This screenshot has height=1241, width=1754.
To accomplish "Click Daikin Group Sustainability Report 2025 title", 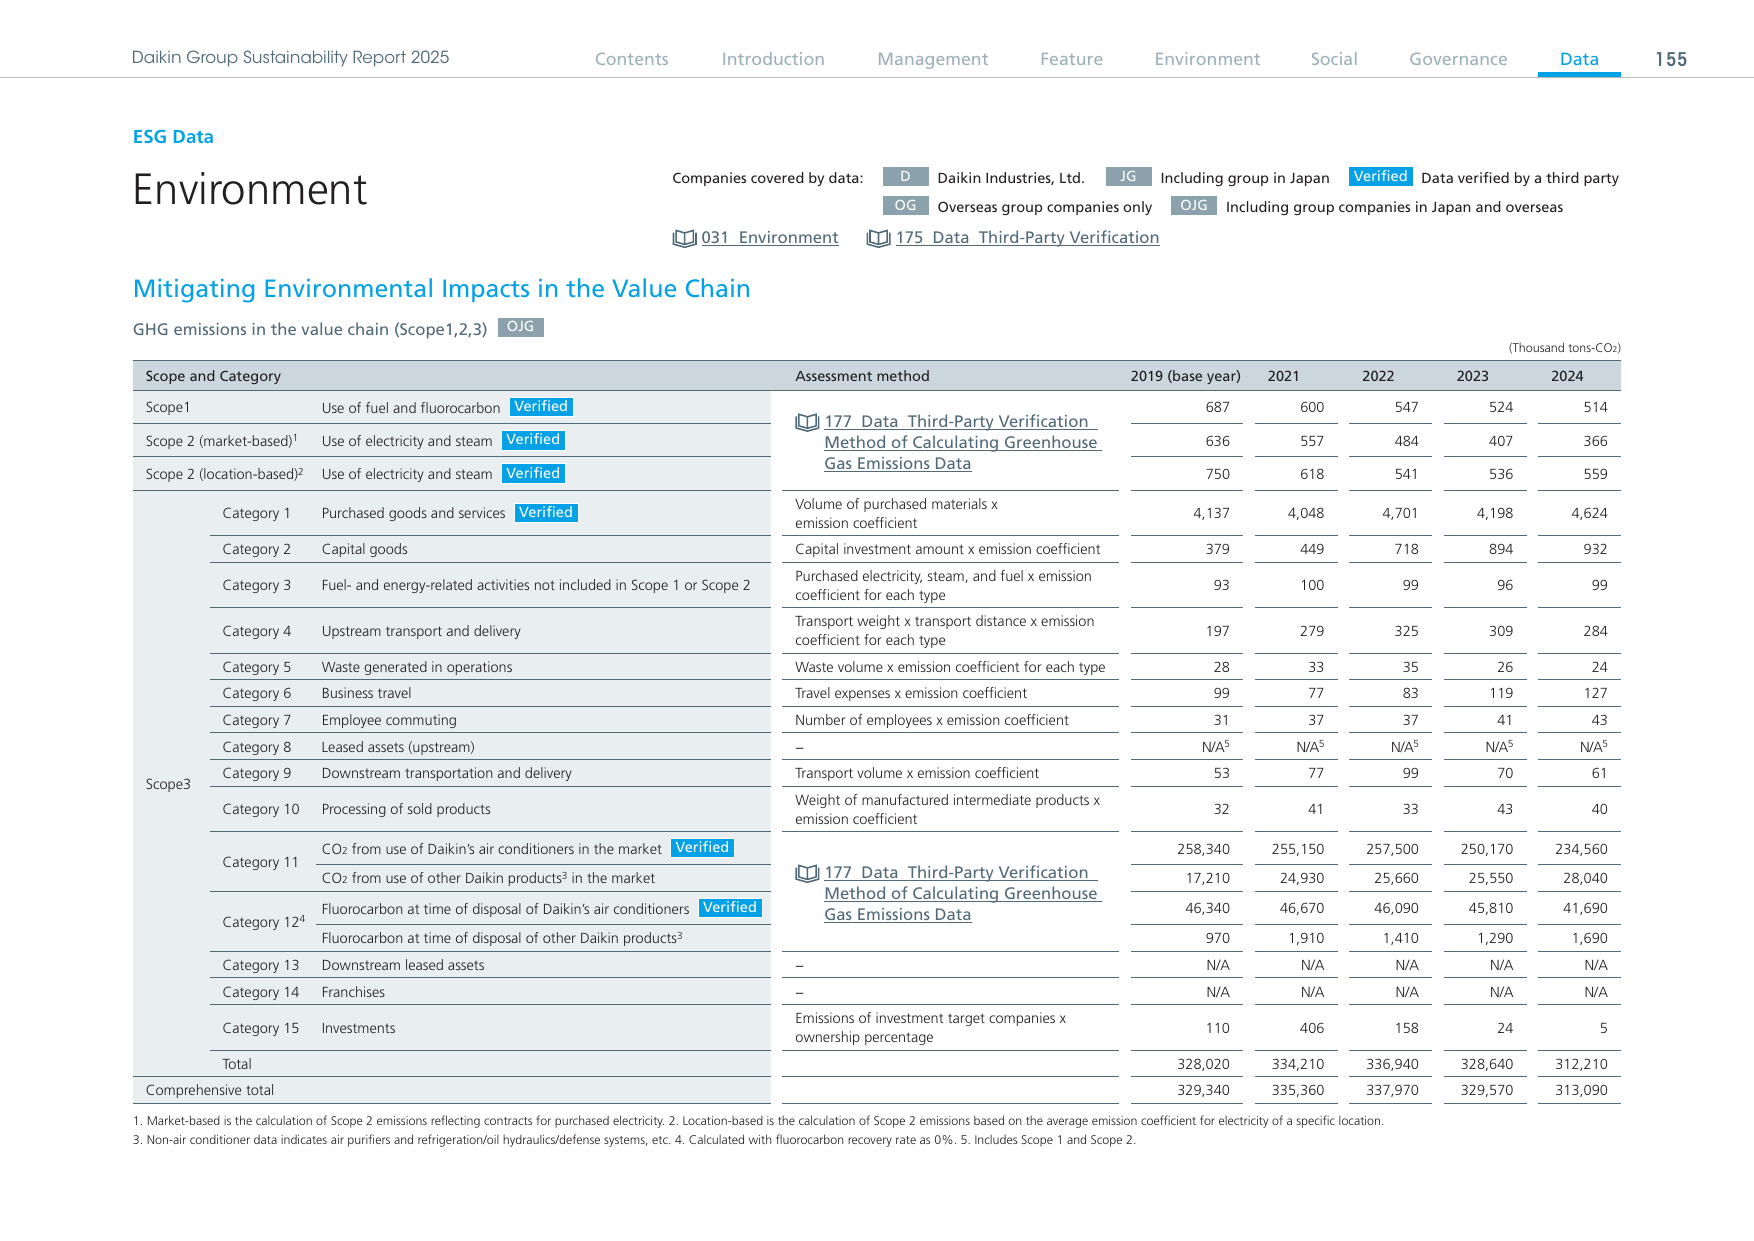I will pyautogui.click(x=290, y=57).
